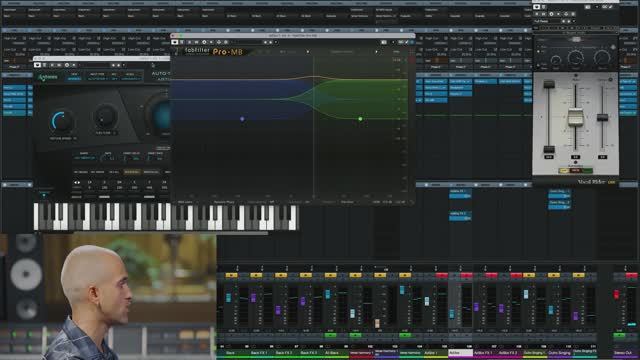
Task: Open the preset name dropdown in Vocal Rider header
Action: pos(547,21)
